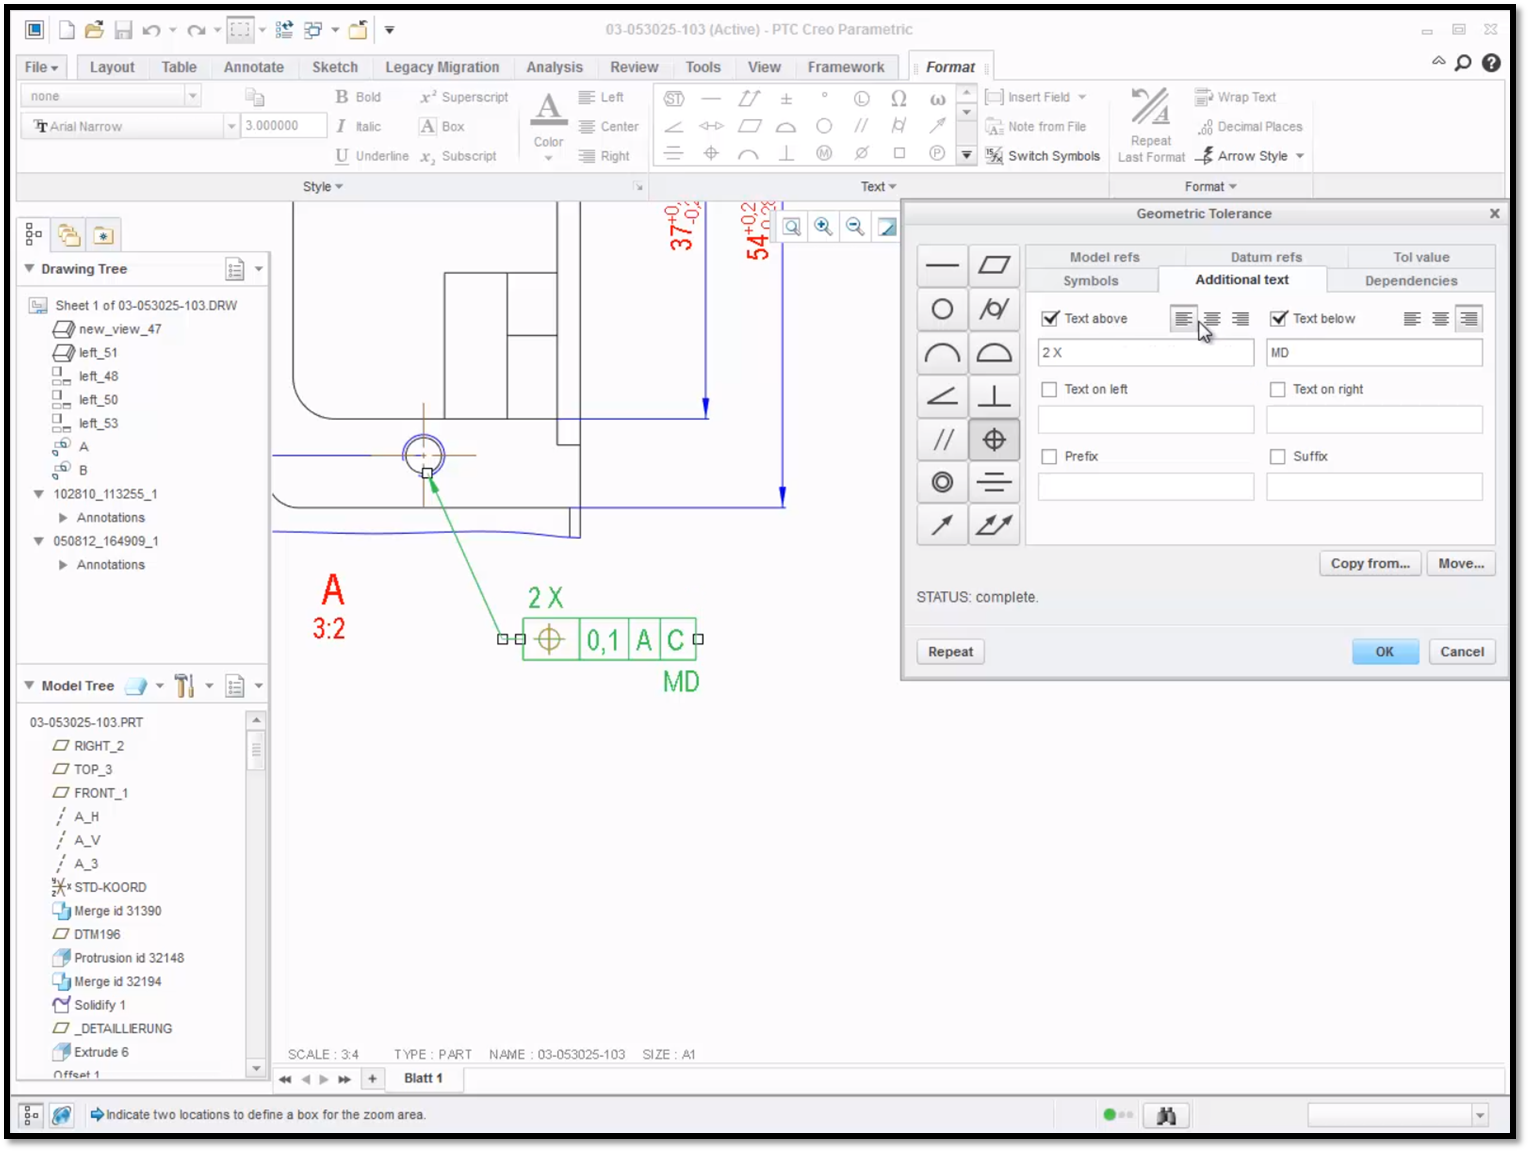Switch to the Layout ribbon tab

tap(112, 67)
